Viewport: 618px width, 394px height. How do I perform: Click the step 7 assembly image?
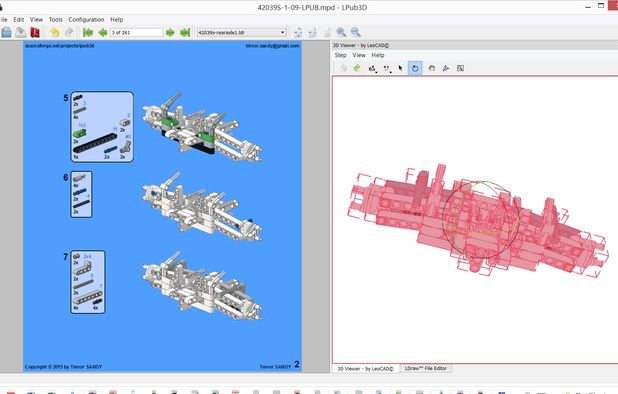click(202, 285)
